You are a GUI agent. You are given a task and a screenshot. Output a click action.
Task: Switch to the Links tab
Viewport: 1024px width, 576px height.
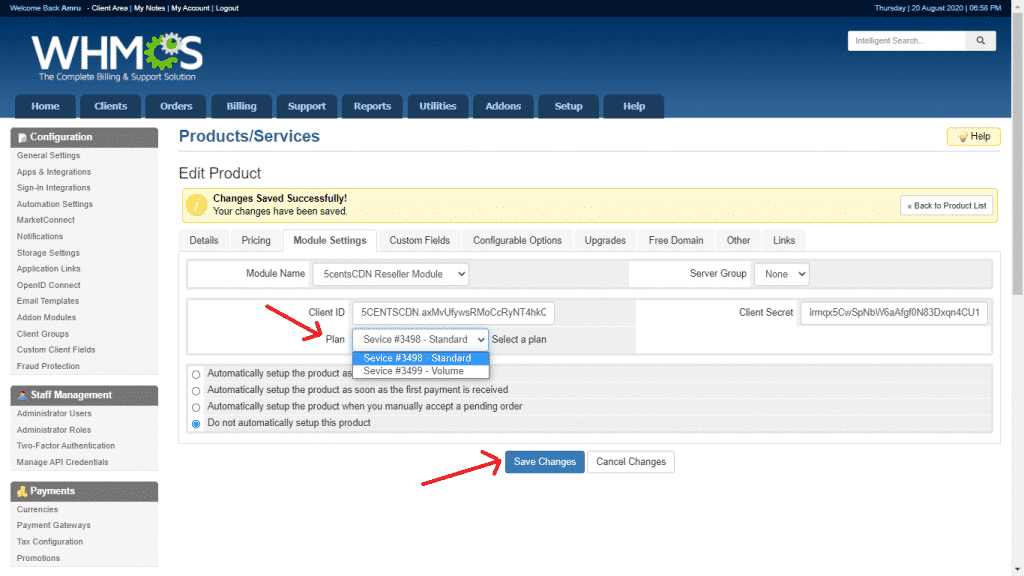click(784, 240)
